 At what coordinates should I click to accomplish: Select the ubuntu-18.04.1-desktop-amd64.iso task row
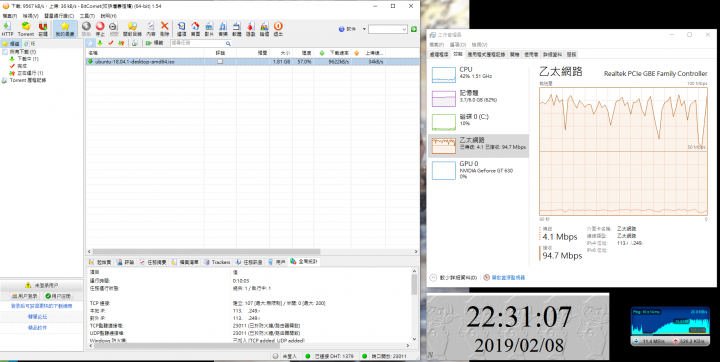pyautogui.click(x=252, y=61)
